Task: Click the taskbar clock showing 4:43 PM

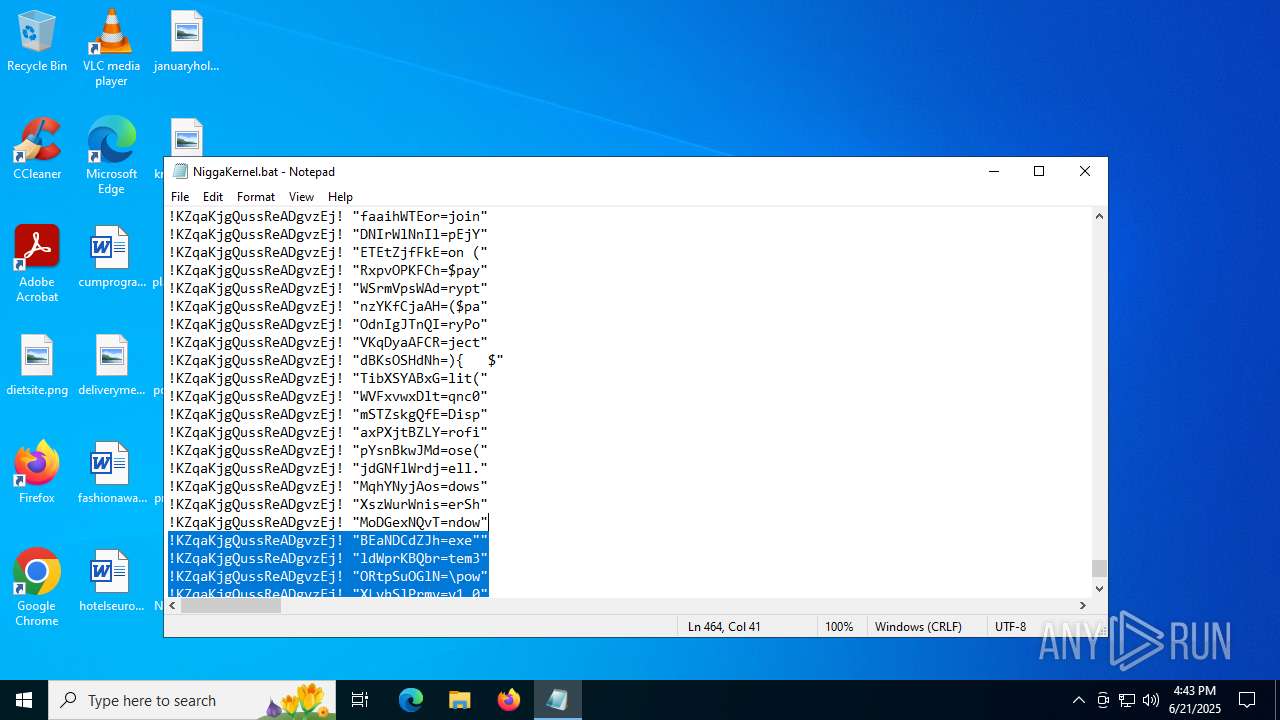Action: tap(1195, 700)
